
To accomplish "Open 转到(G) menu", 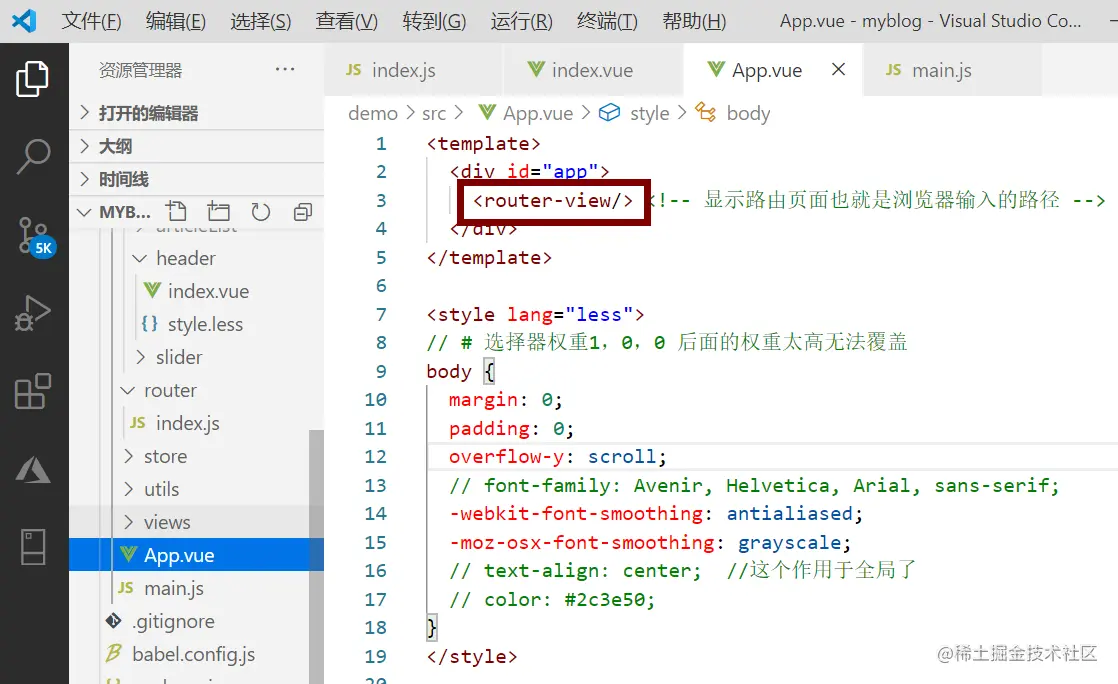I will click(434, 21).
